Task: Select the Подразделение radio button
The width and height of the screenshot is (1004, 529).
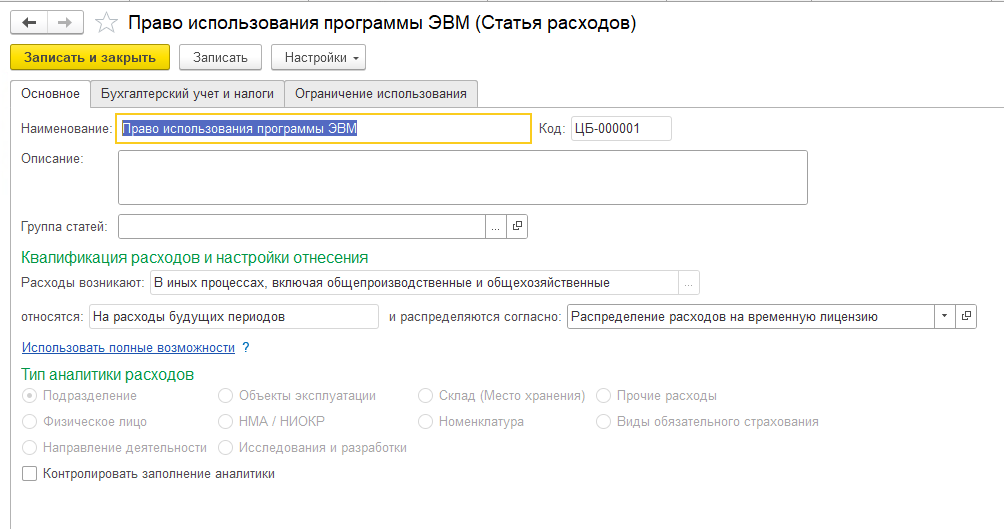Action: coord(30,396)
